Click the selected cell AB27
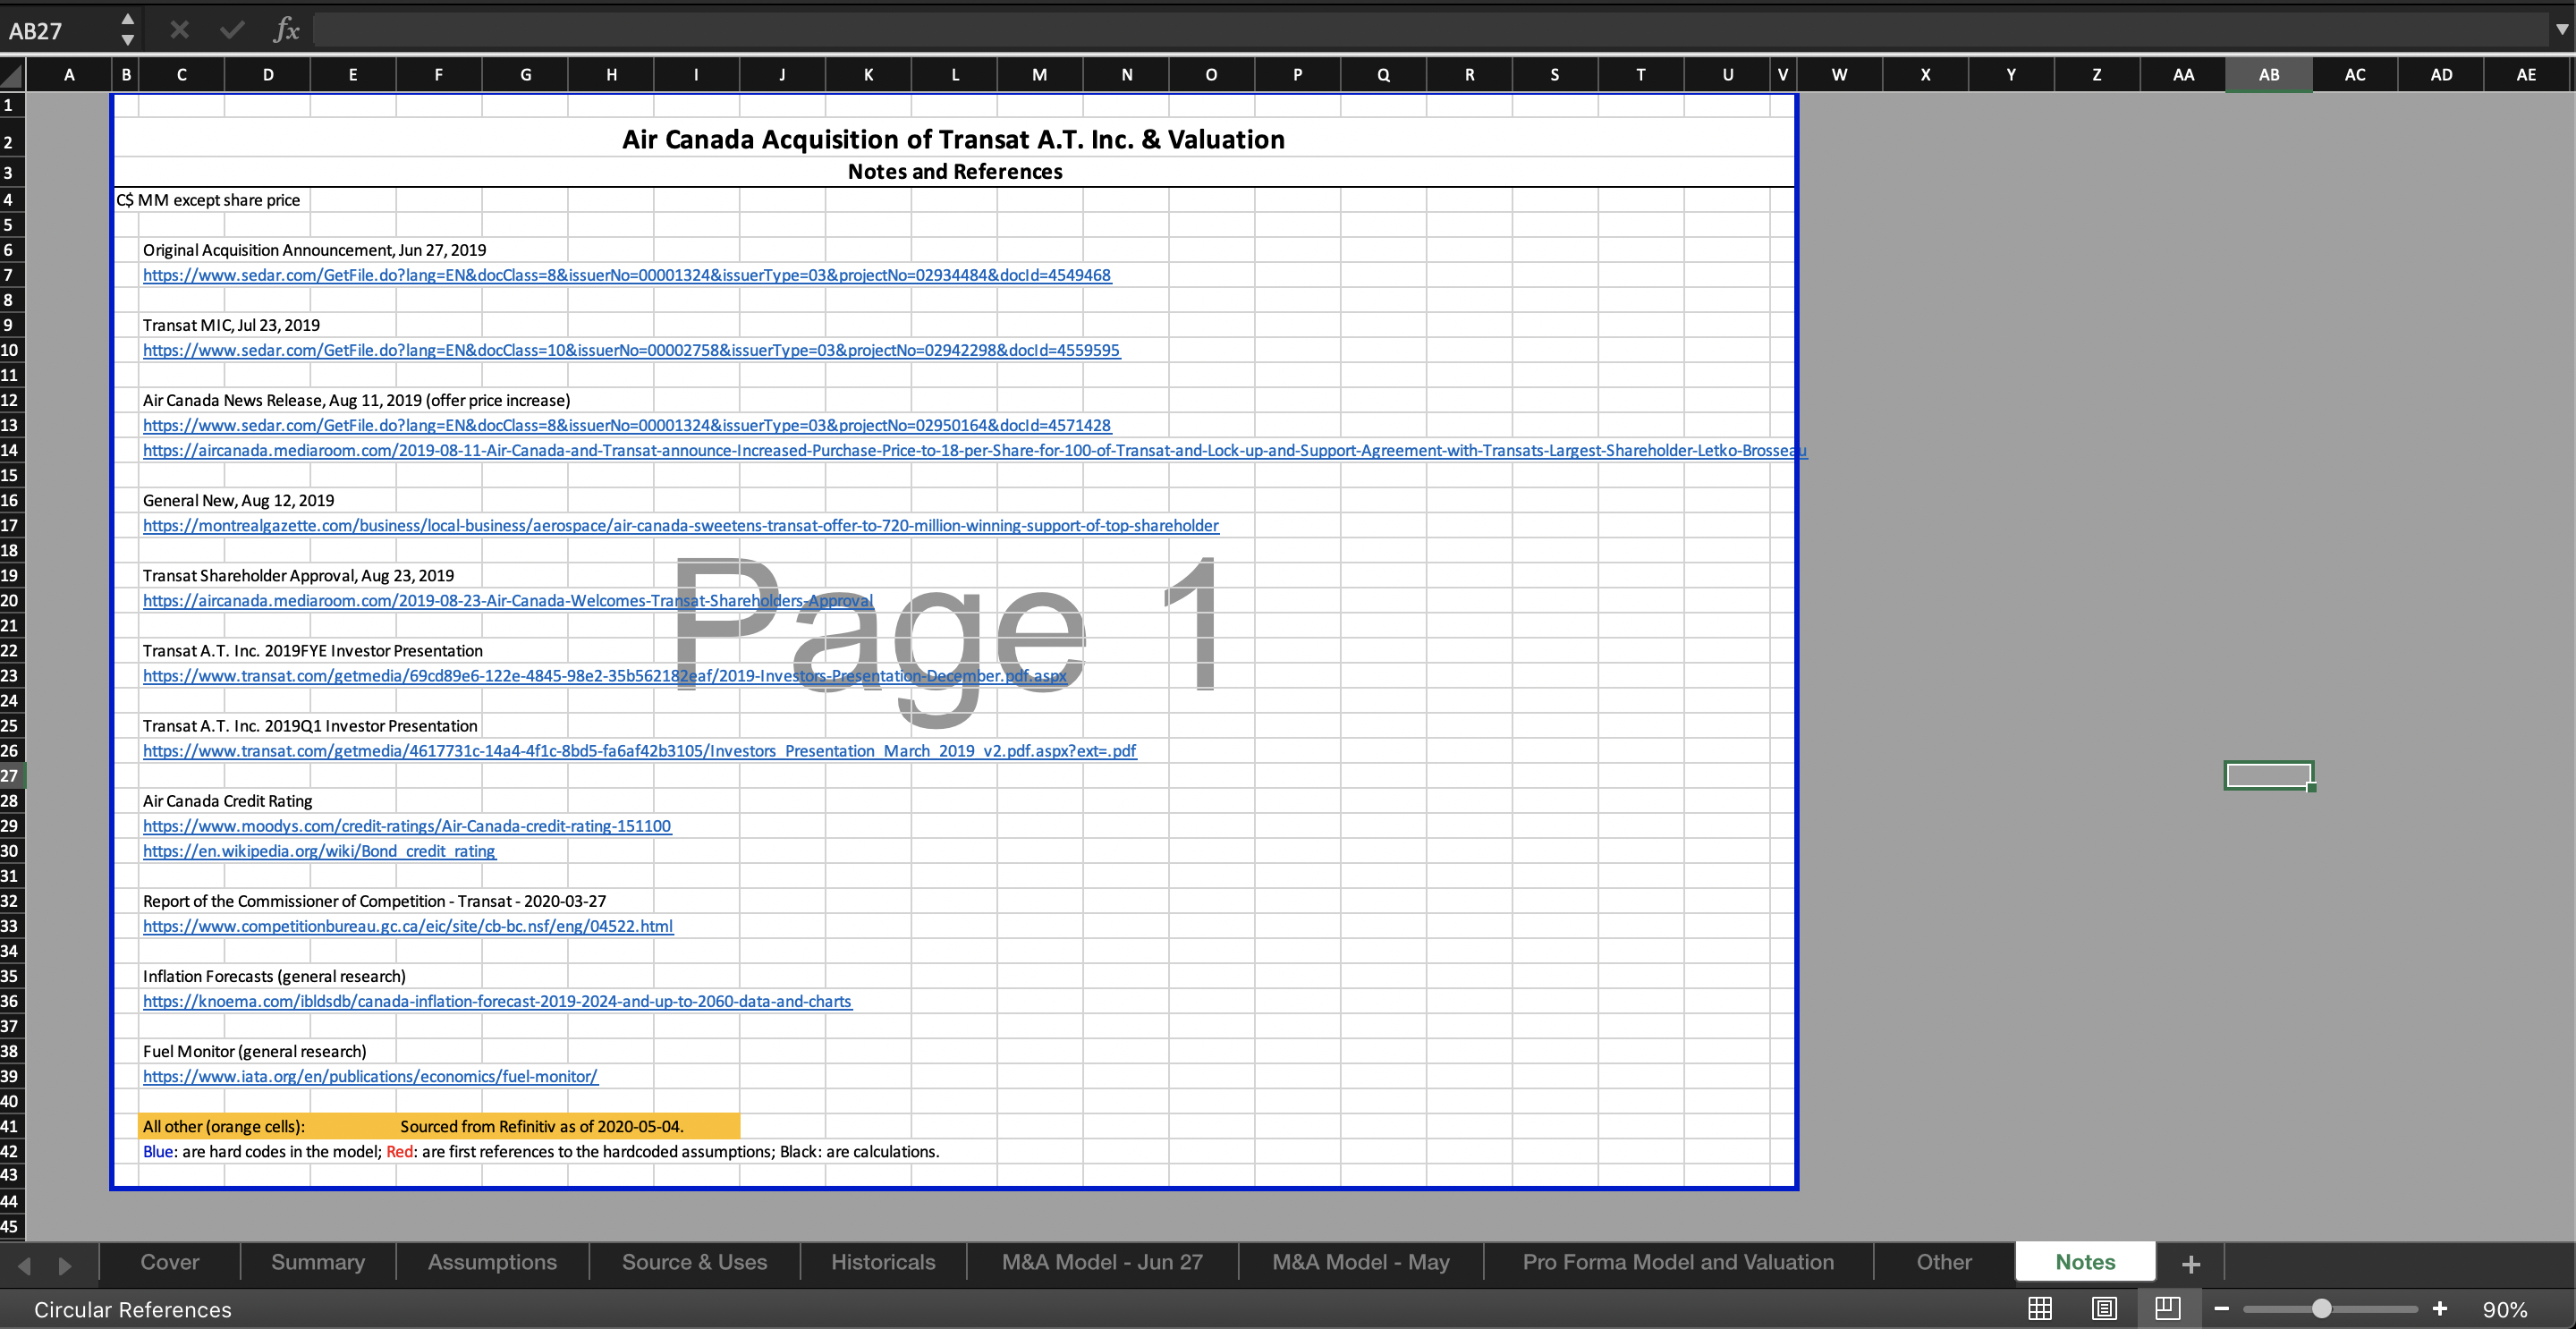 [x=2268, y=775]
